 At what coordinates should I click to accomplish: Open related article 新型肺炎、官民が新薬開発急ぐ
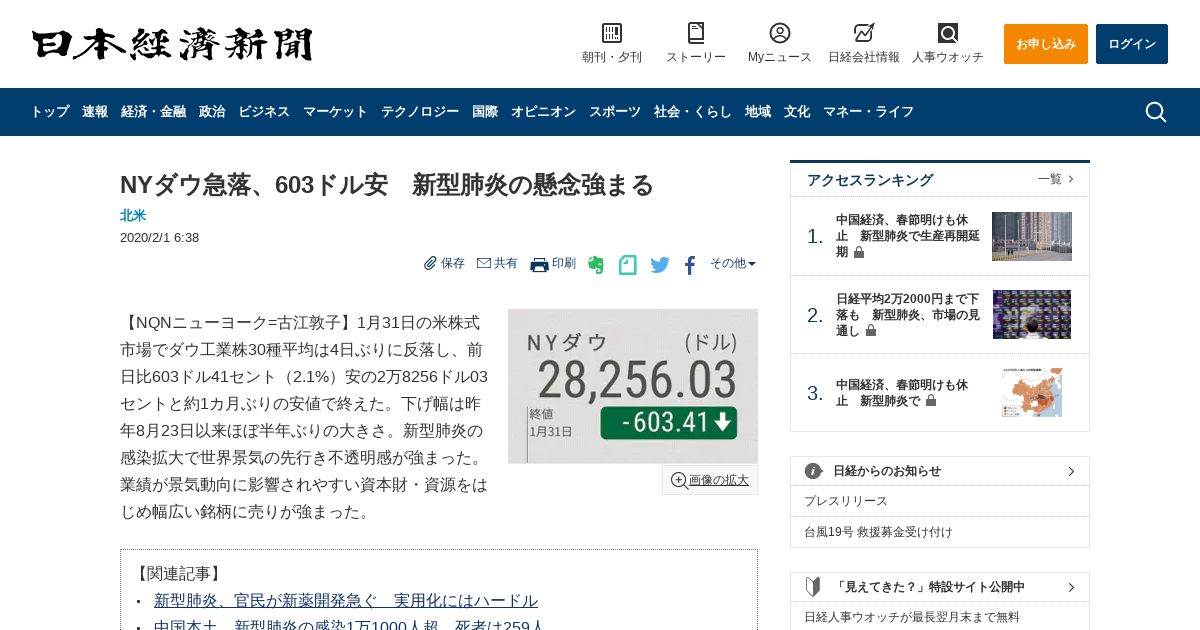(346, 601)
